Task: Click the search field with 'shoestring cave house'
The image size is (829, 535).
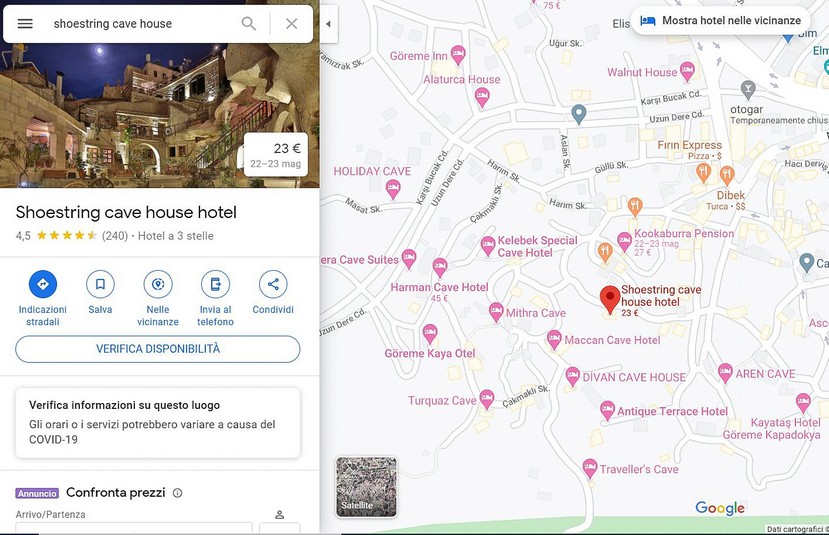Action: click(x=143, y=24)
